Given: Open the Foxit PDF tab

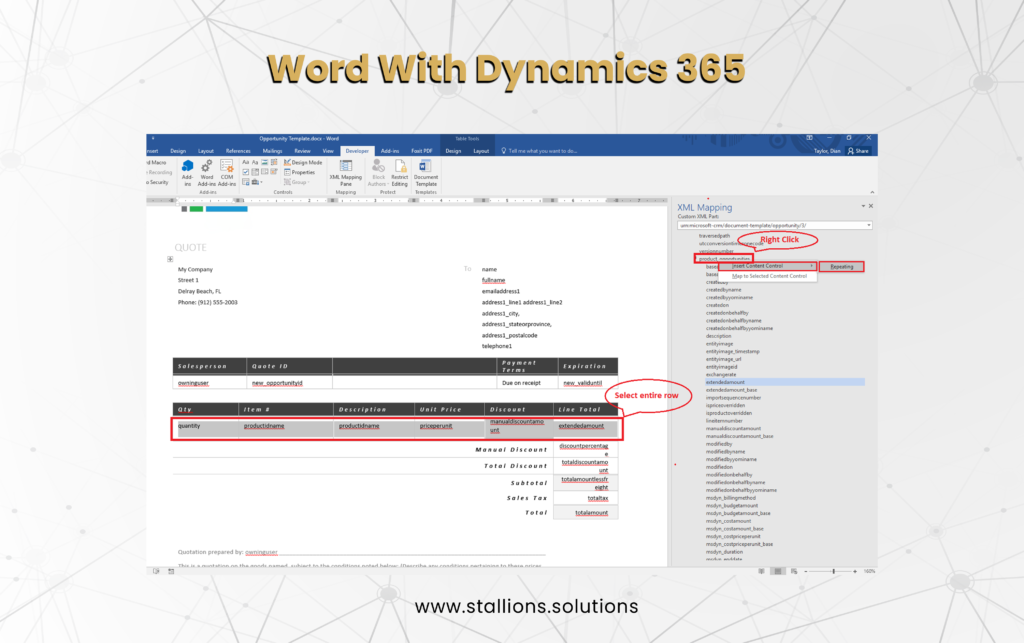Looking at the screenshot, I should coord(421,151).
